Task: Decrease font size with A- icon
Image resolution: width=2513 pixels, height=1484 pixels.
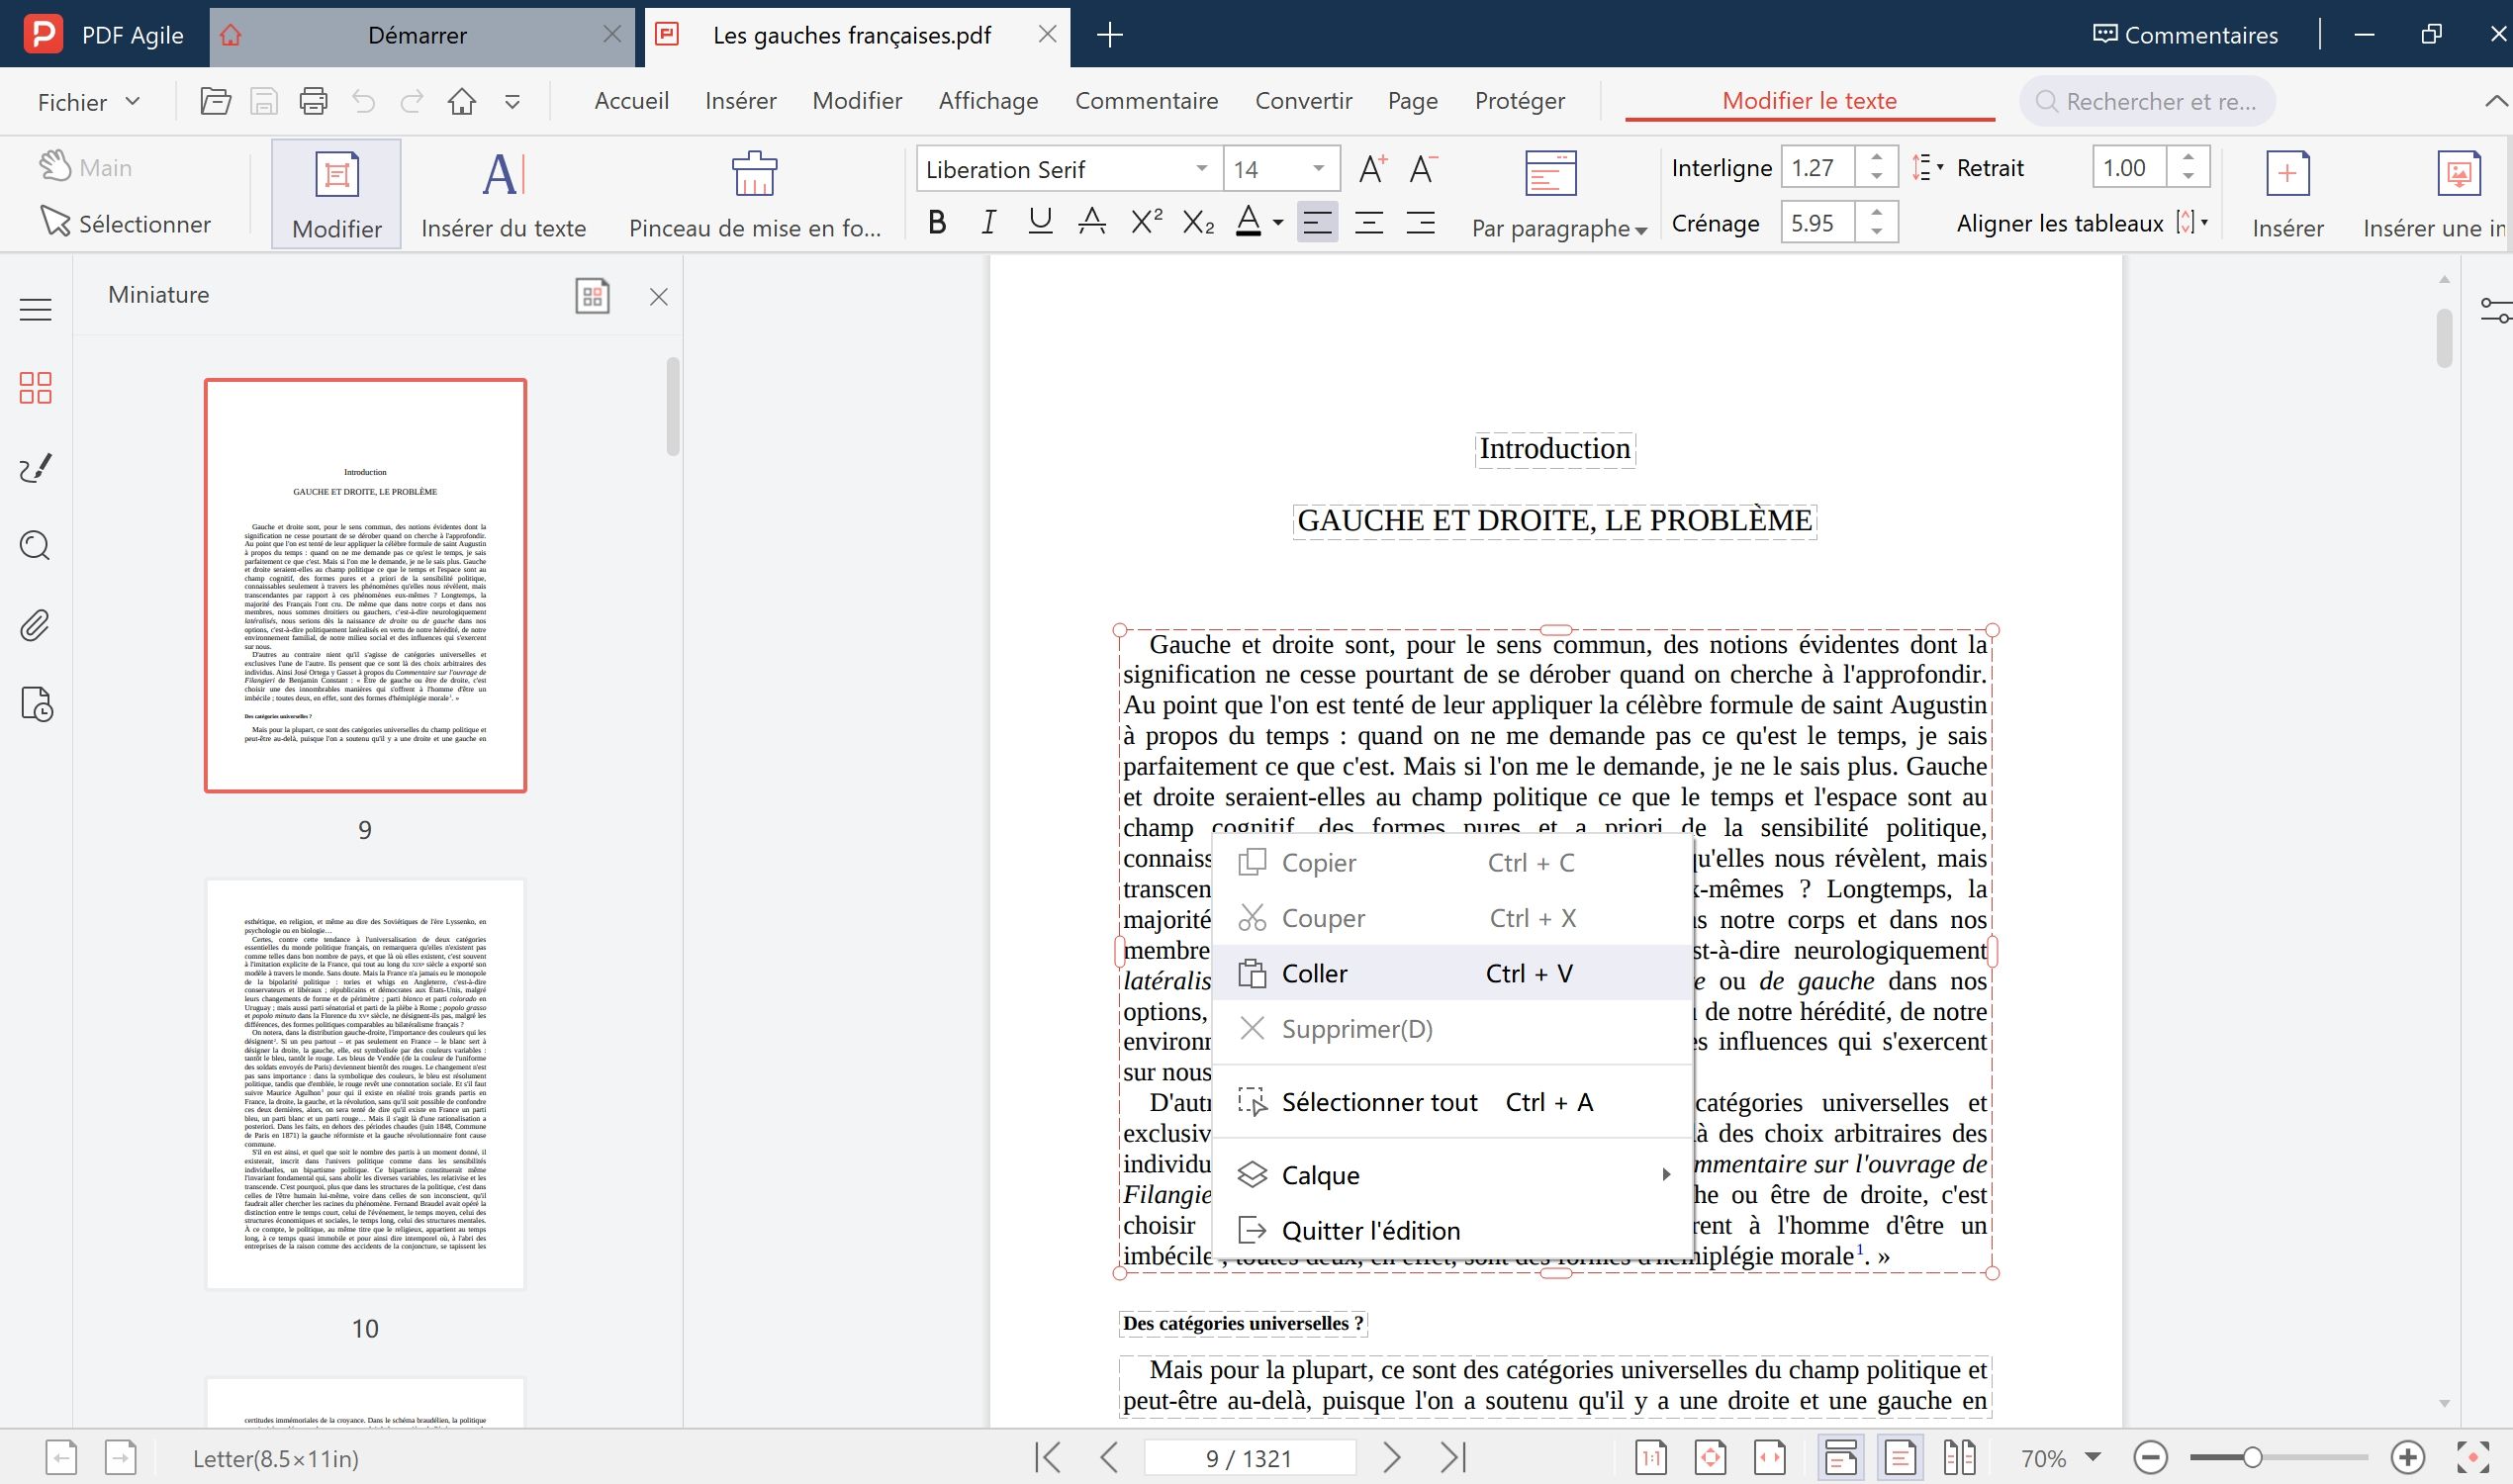Action: tap(1422, 168)
